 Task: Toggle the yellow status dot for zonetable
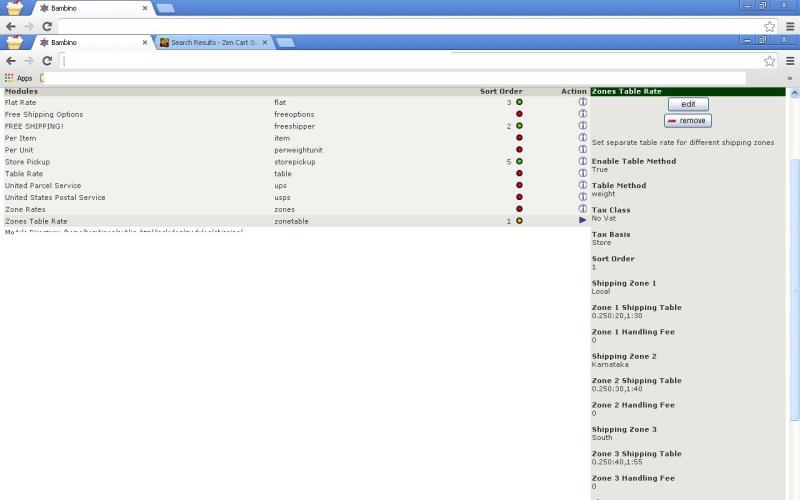(x=519, y=221)
